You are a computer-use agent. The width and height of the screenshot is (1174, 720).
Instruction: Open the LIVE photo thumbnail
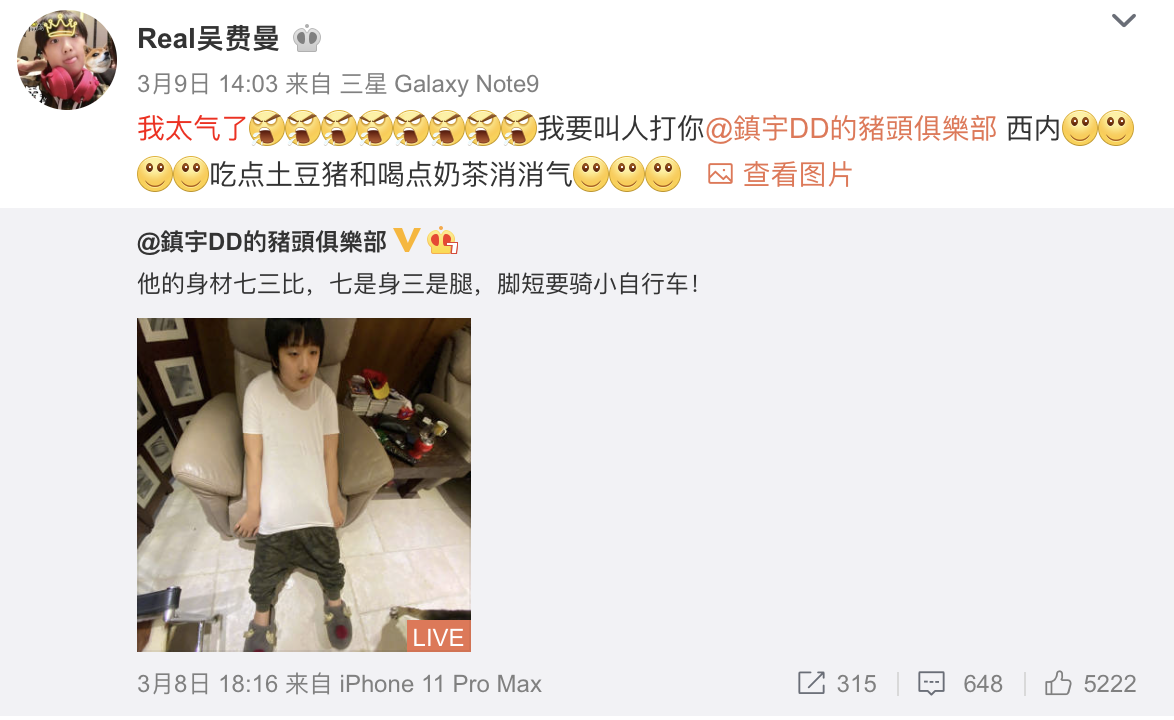click(304, 485)
